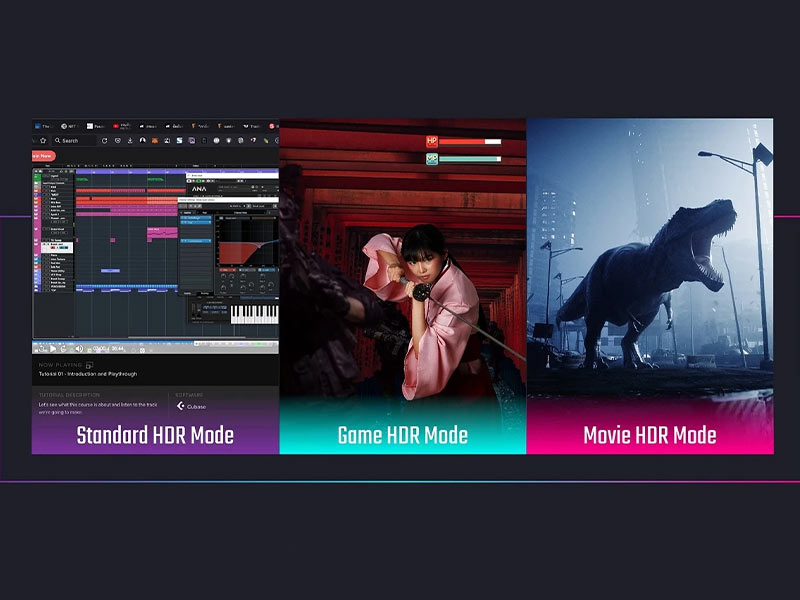Skip forward in the tutorial video
Viewport: 800px width, 600px height.
click(x=63, y=349)
